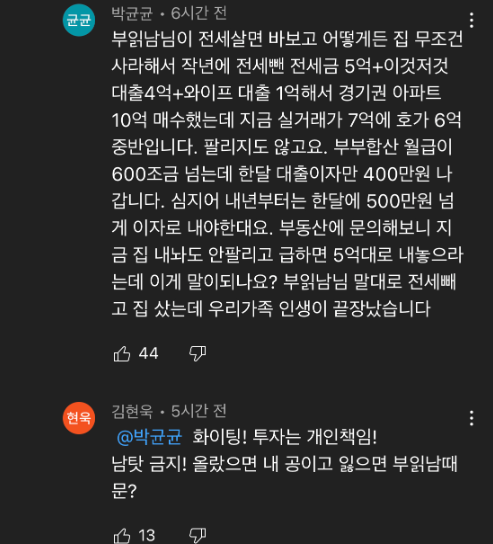
Task: Click the line starting 남탓 금지!
Action: click(284, 464)
